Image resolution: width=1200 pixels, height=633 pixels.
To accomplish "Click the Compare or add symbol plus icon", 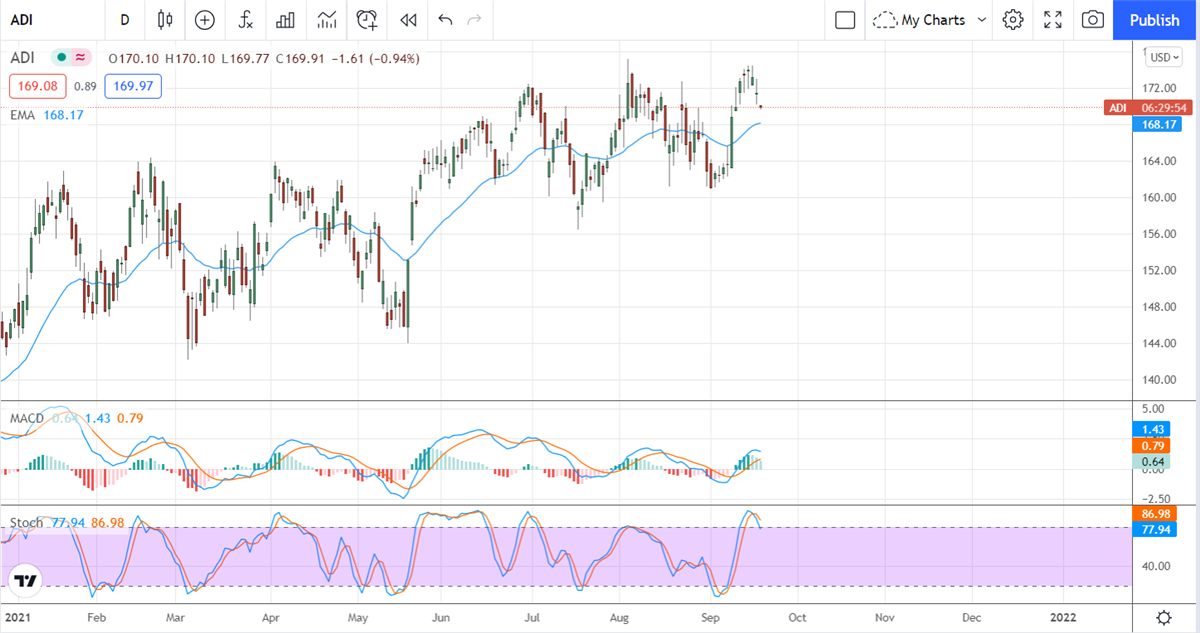I will click(205, 20).
